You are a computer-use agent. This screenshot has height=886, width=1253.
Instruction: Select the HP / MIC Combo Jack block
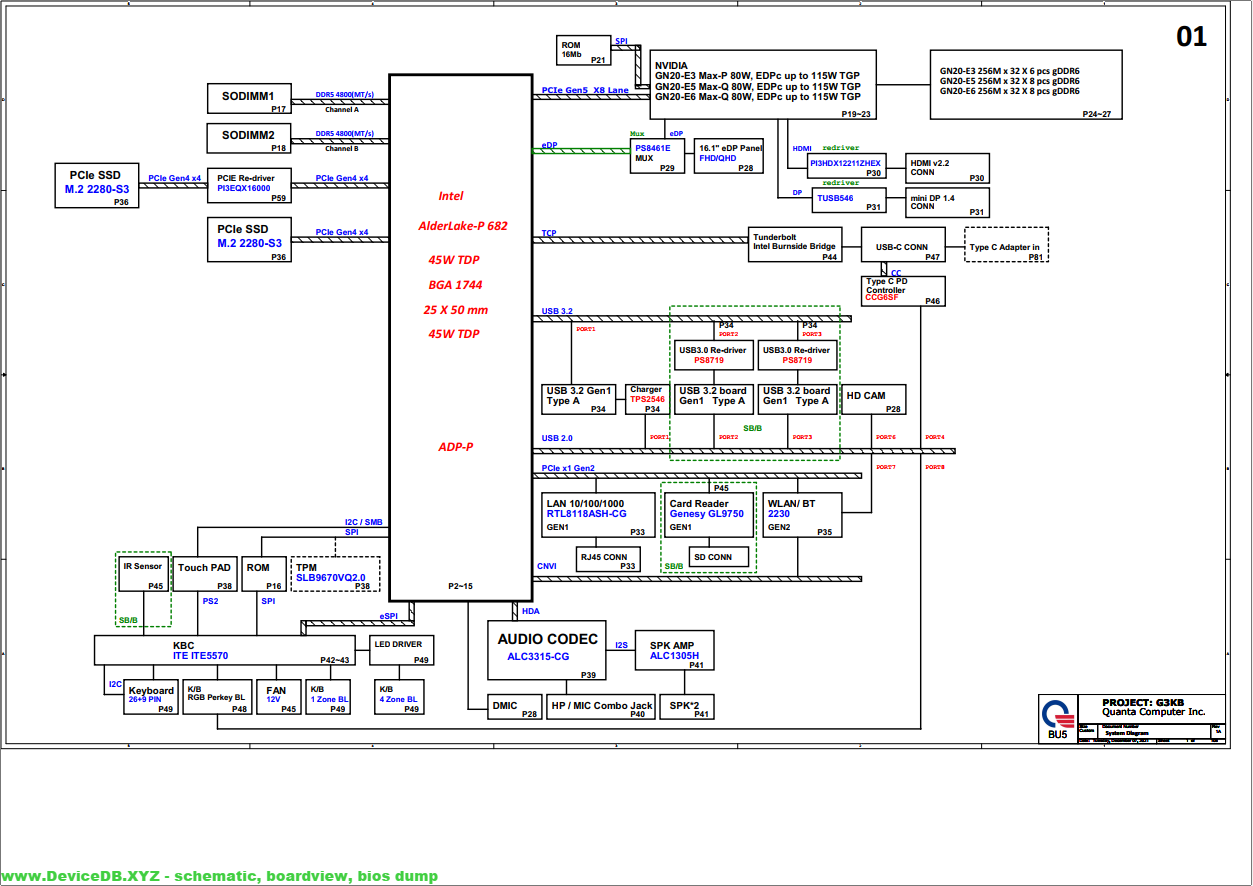click(x=602, y=707)
